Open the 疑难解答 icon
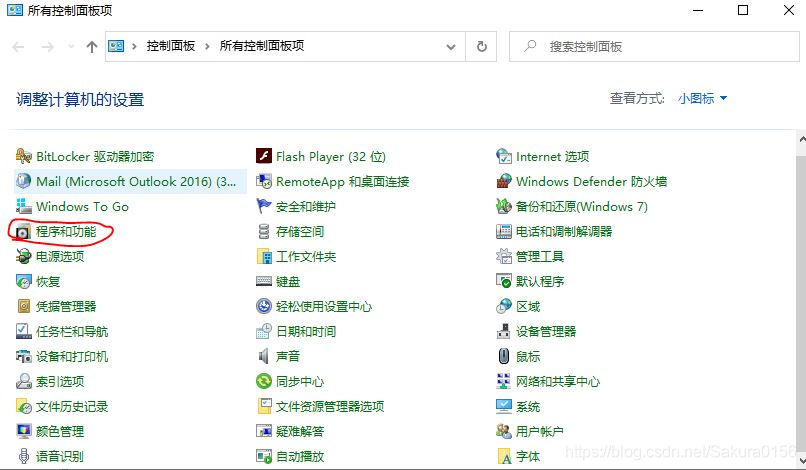 point(264,431)
